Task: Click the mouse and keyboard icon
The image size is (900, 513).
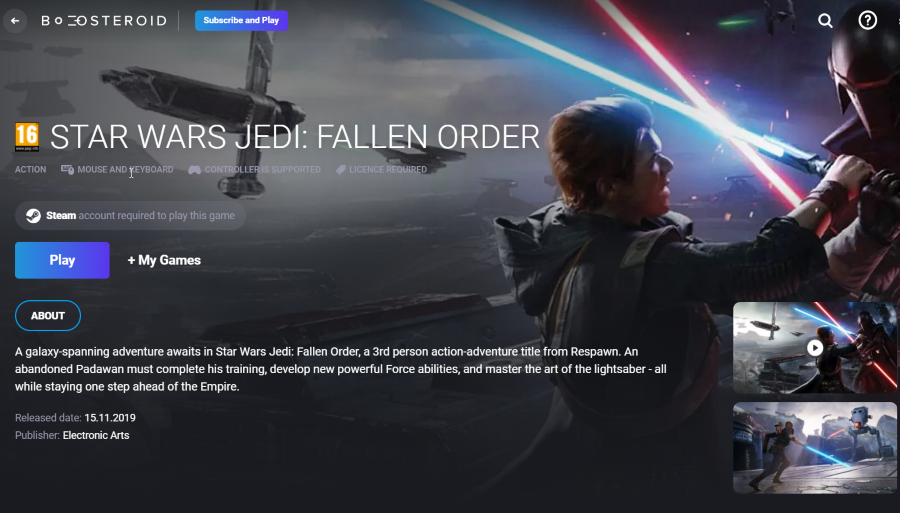Action: 67,169
